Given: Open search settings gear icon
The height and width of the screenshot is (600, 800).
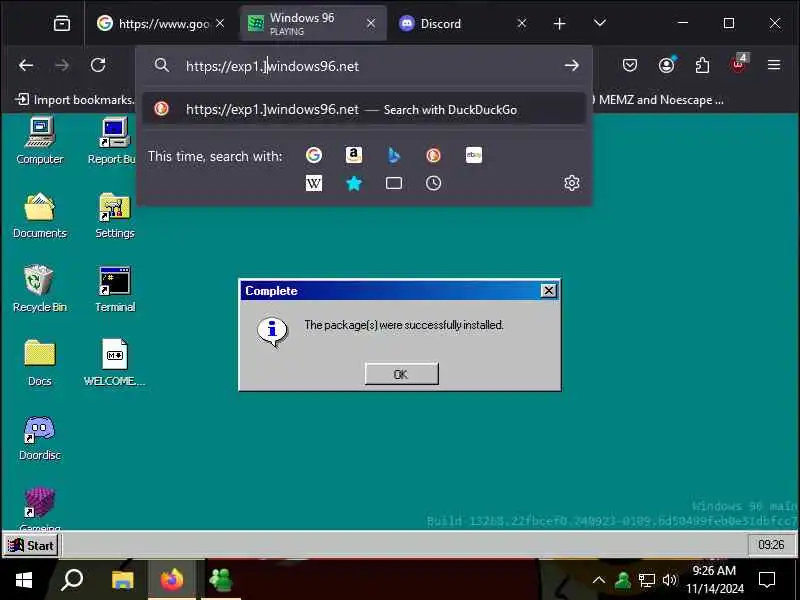Looking at the screenshot, I should (x=571, y=183).
